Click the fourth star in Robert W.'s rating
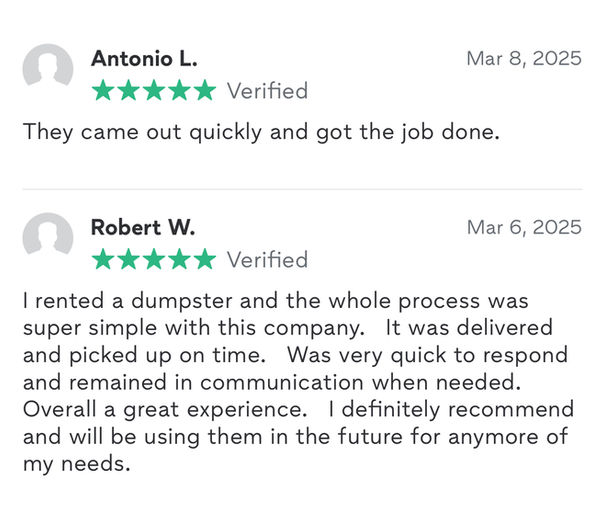 pyautogui.click(x=178, y=260)
